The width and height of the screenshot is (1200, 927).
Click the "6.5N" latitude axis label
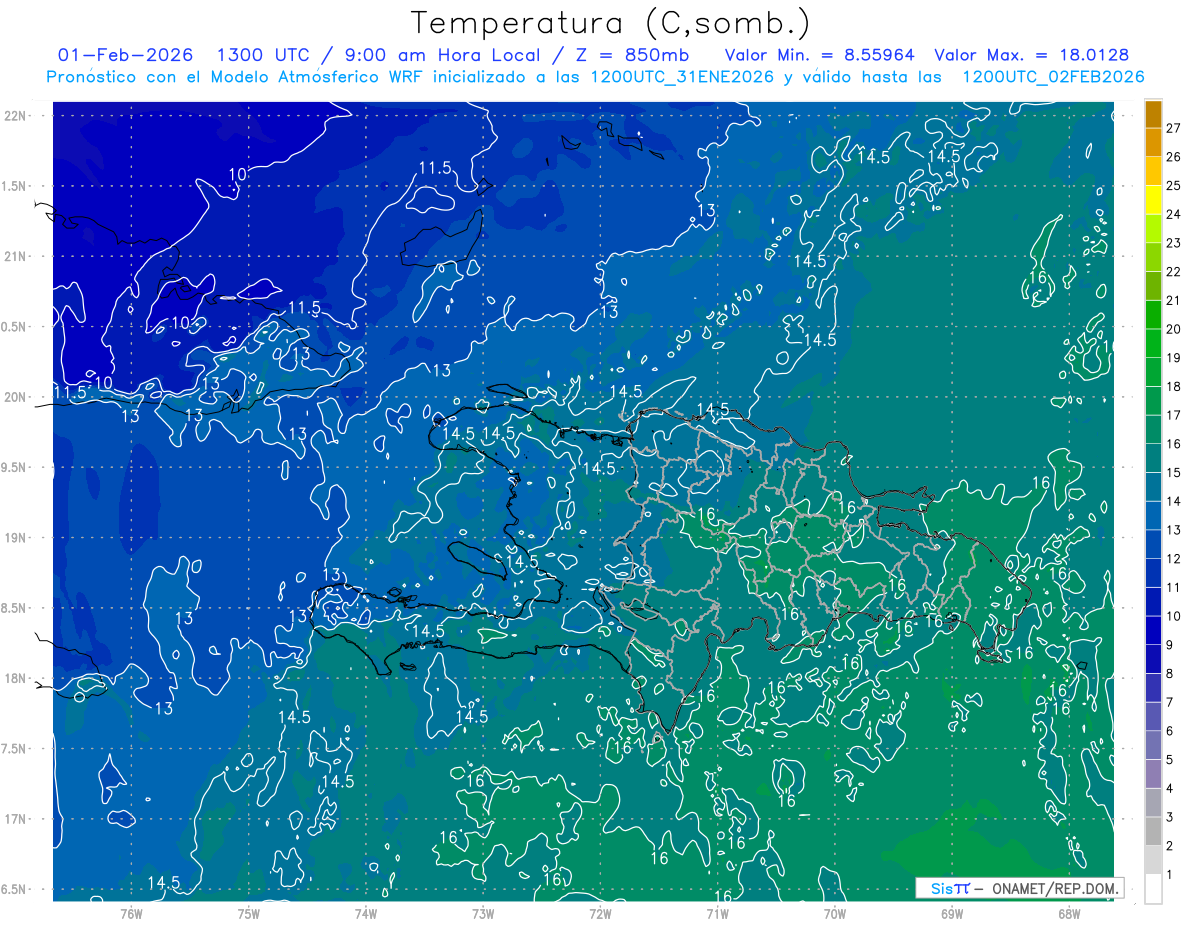coord(15,890)
